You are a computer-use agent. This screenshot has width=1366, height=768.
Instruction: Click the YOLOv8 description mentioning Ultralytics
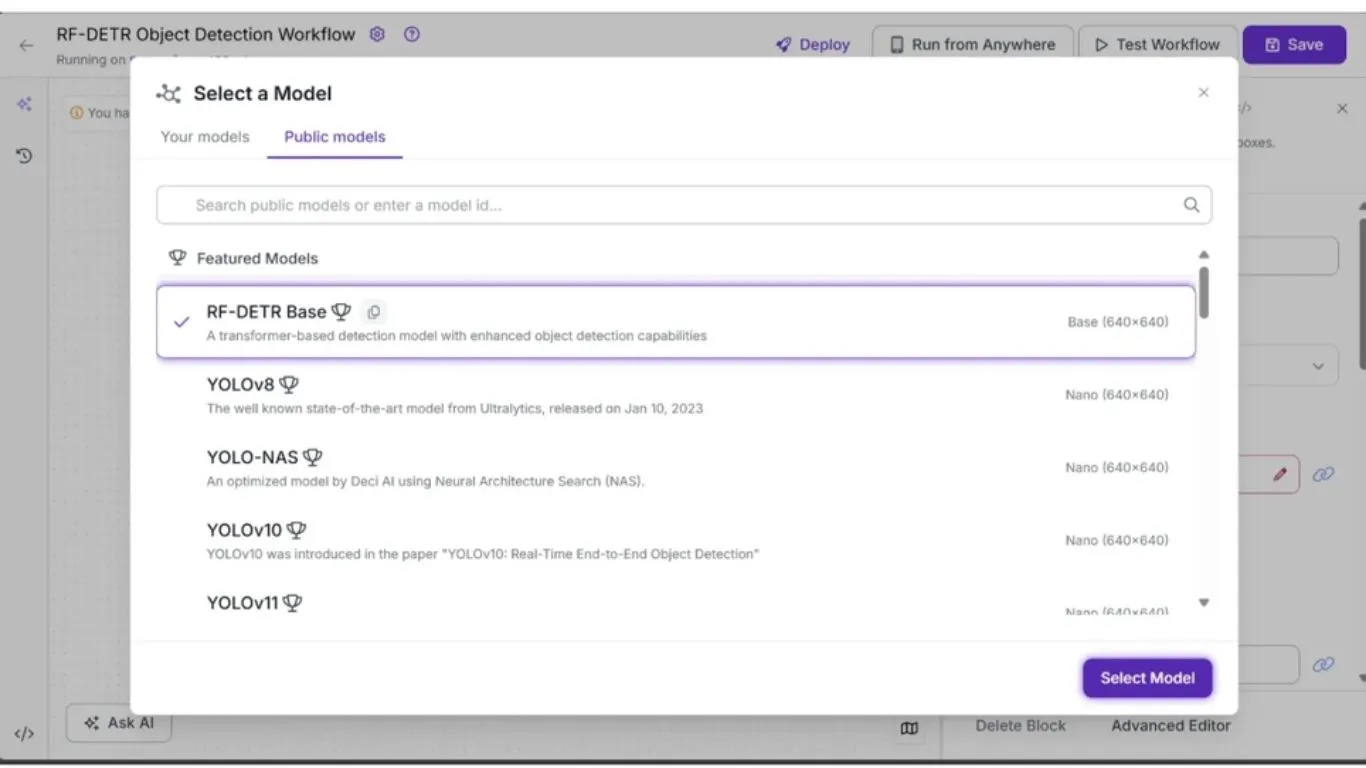(x=455, y=408)
